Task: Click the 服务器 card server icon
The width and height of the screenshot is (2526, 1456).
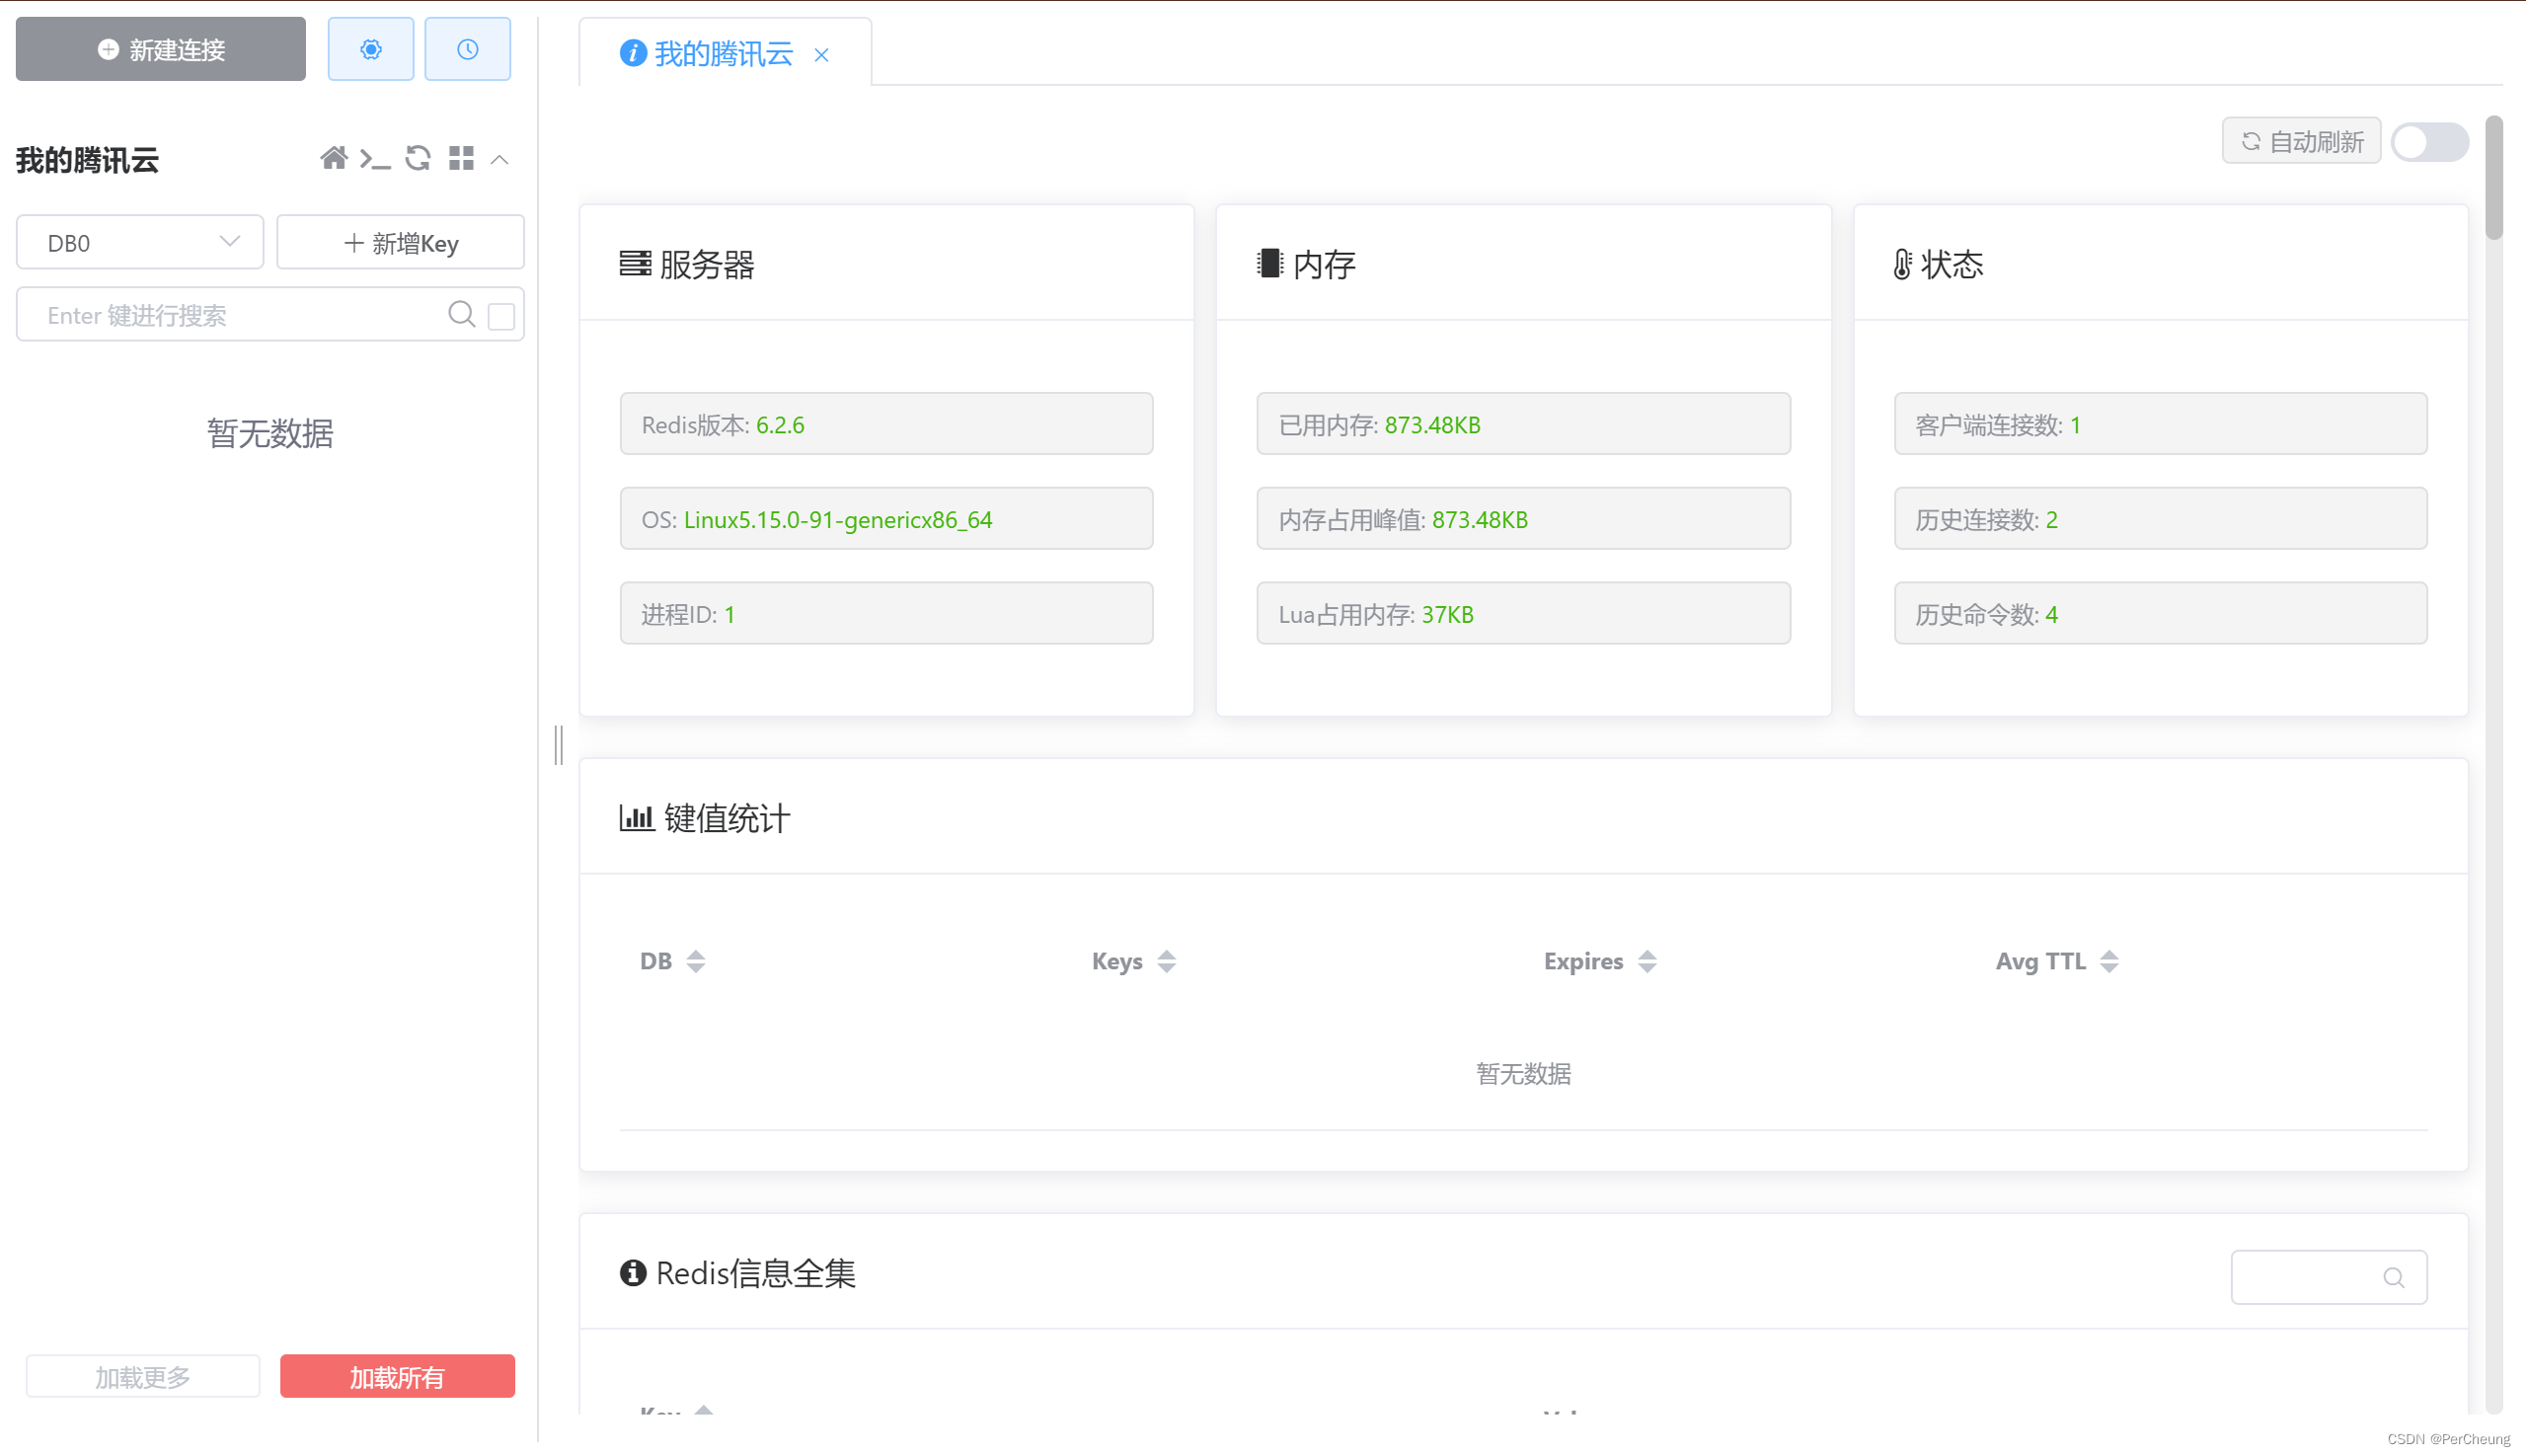Action: [635, 264]
